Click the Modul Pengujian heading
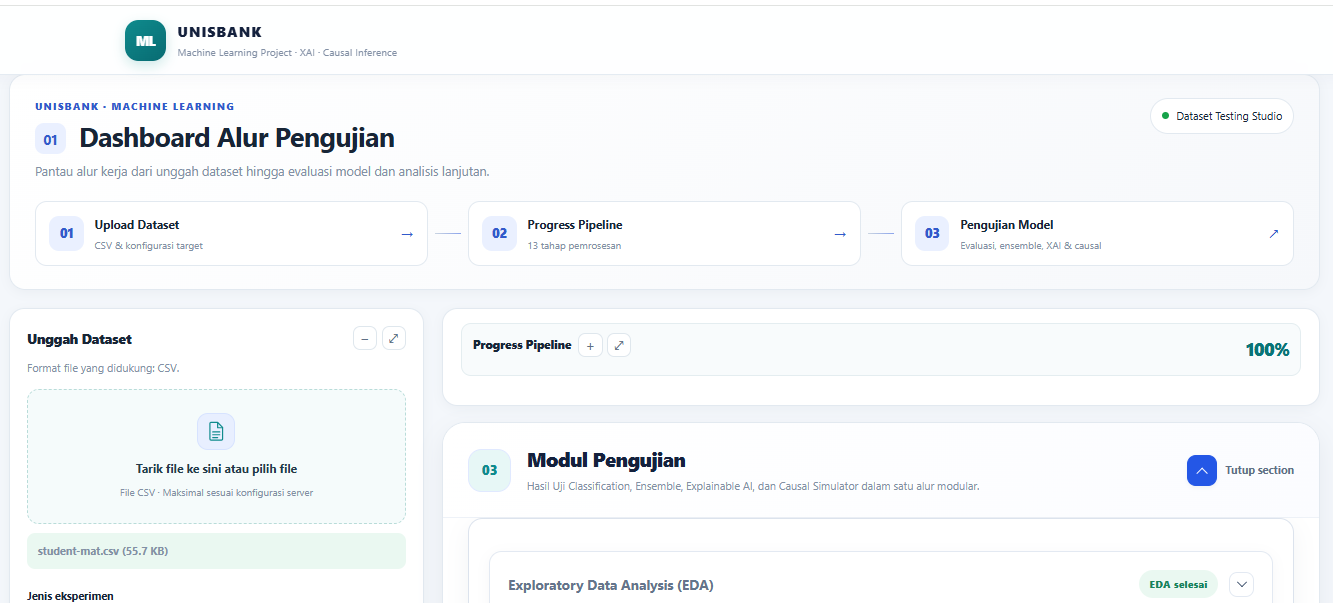This screenshot has width=1333, height=603. [606, 460]
